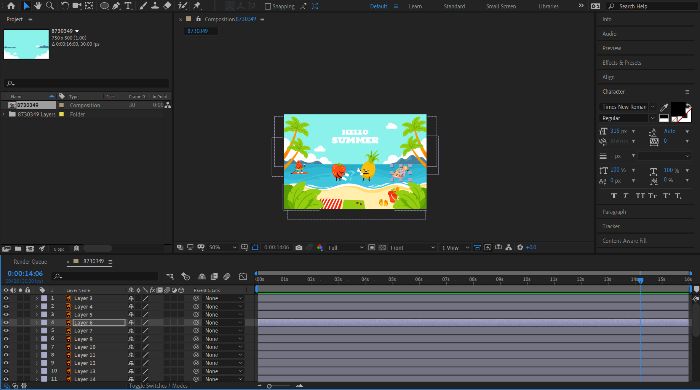
Task: Toggle region of interest in viewer
Action: tap(371, 247)
